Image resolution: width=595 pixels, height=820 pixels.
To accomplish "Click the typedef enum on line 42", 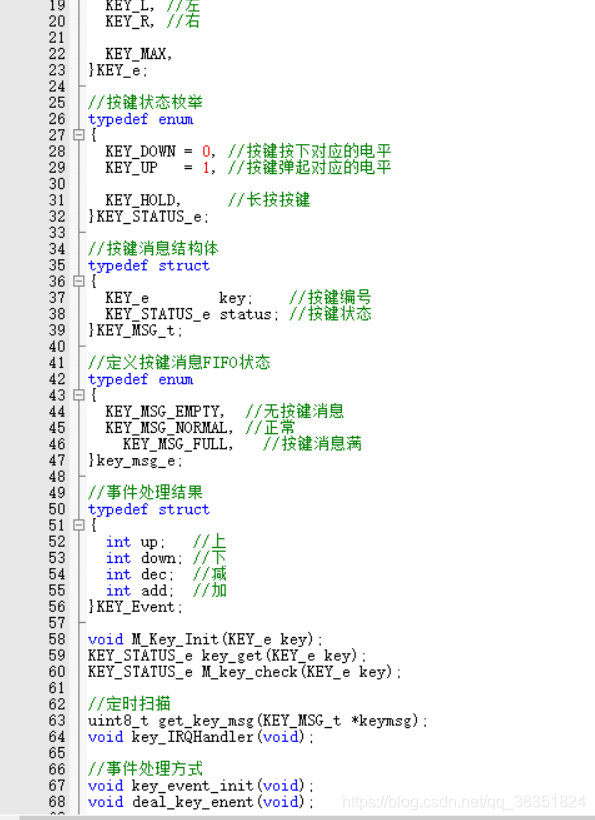I will (141, 379).
